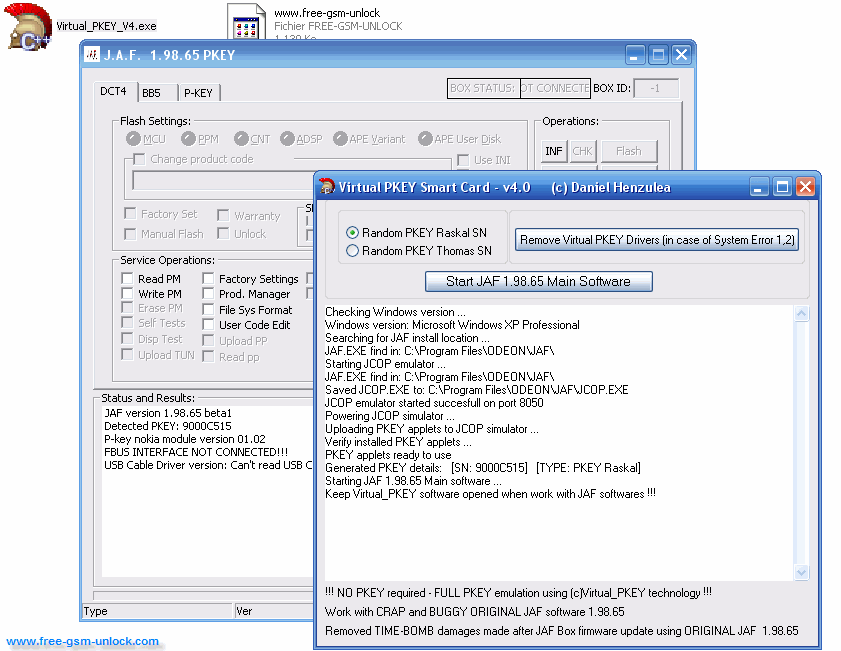Toggle the Change product code checkbox

pos(139,159)
